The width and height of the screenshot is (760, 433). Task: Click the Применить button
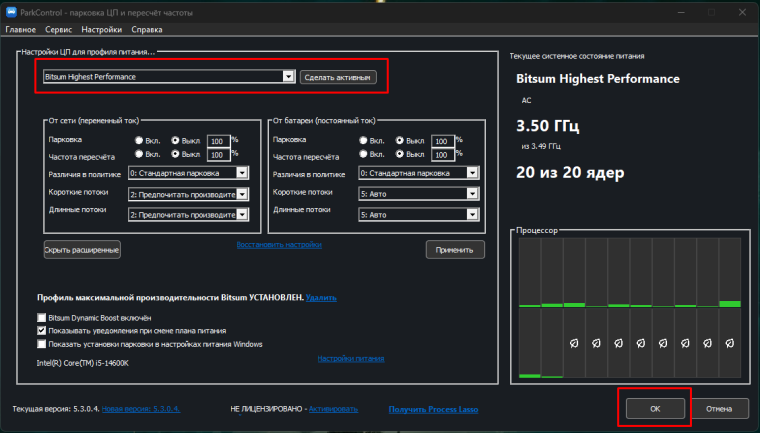coord(455,250)
